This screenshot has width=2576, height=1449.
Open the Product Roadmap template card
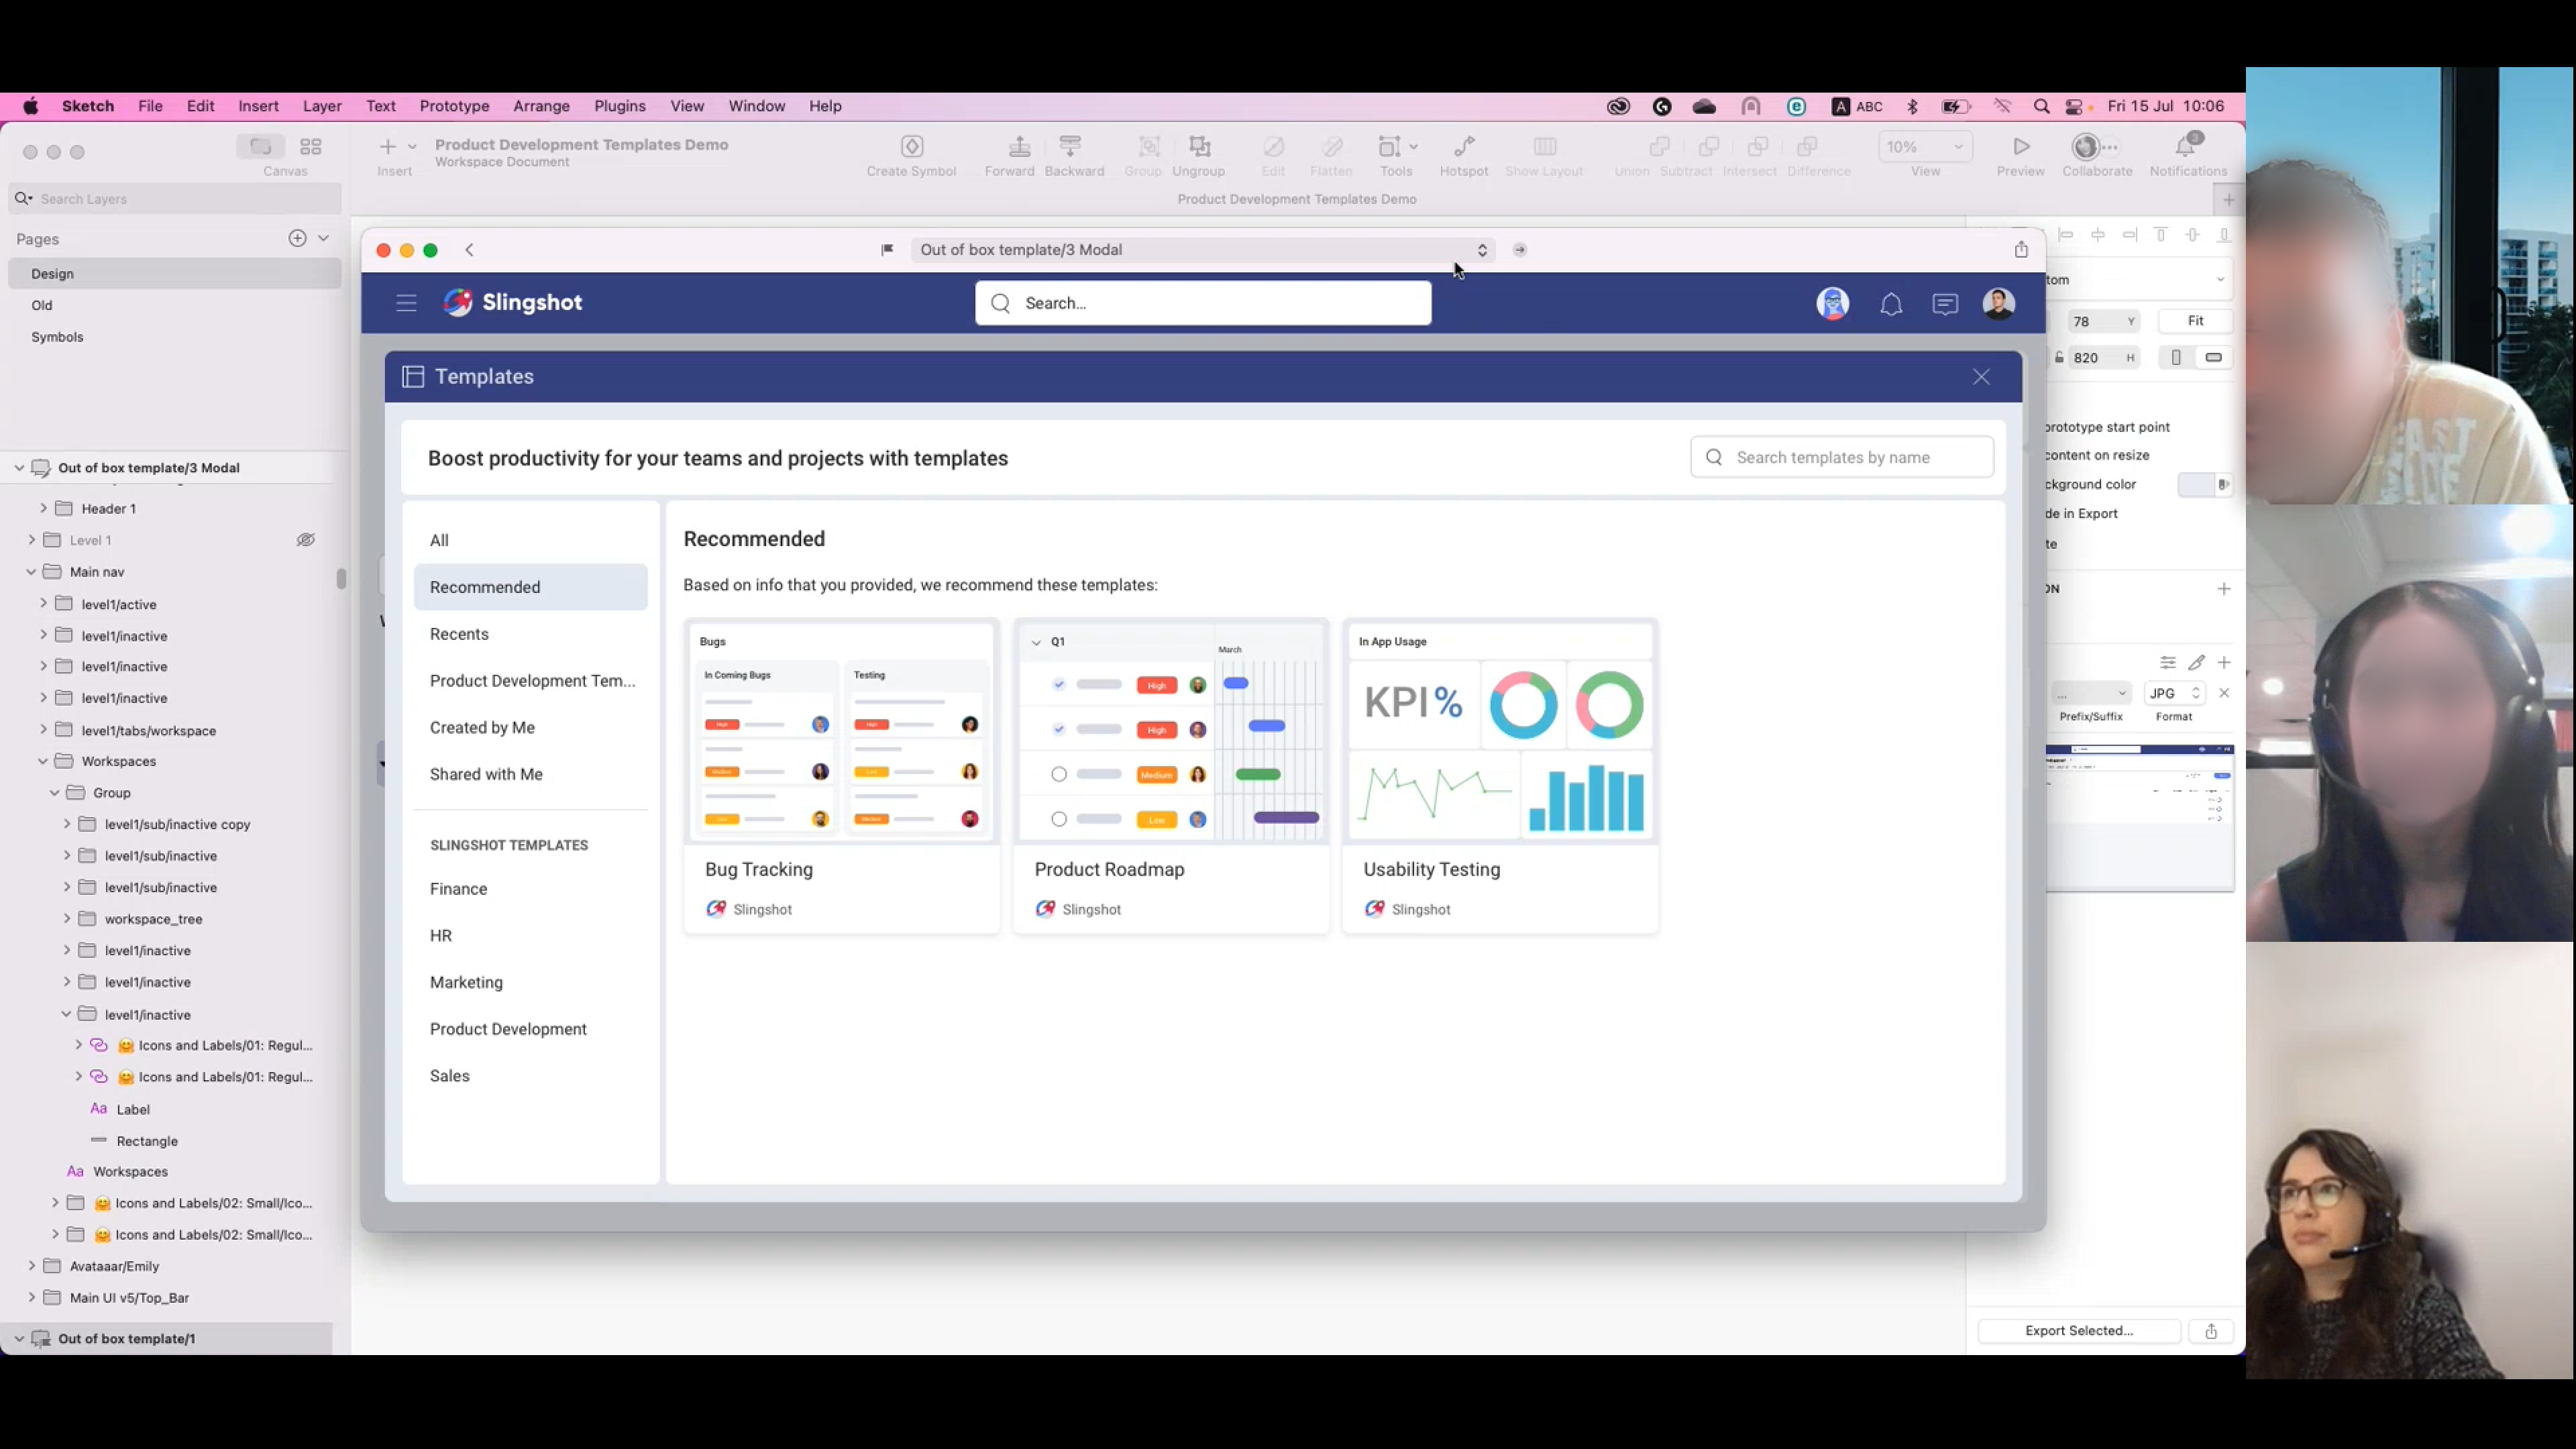click(1171, 777)
